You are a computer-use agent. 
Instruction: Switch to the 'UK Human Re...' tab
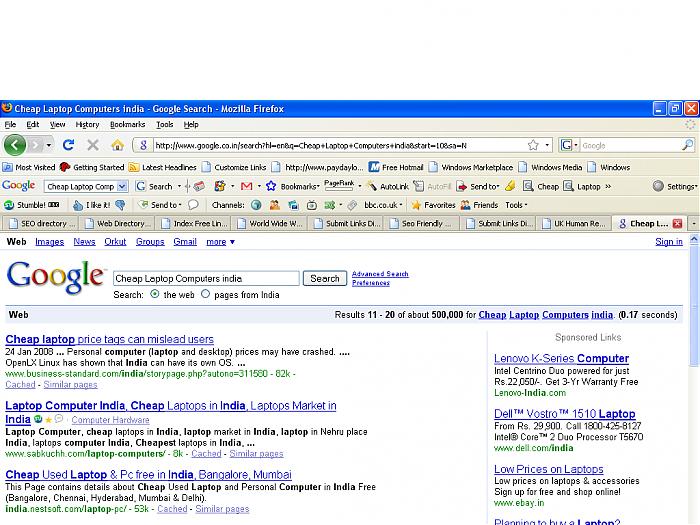(574, 223)
